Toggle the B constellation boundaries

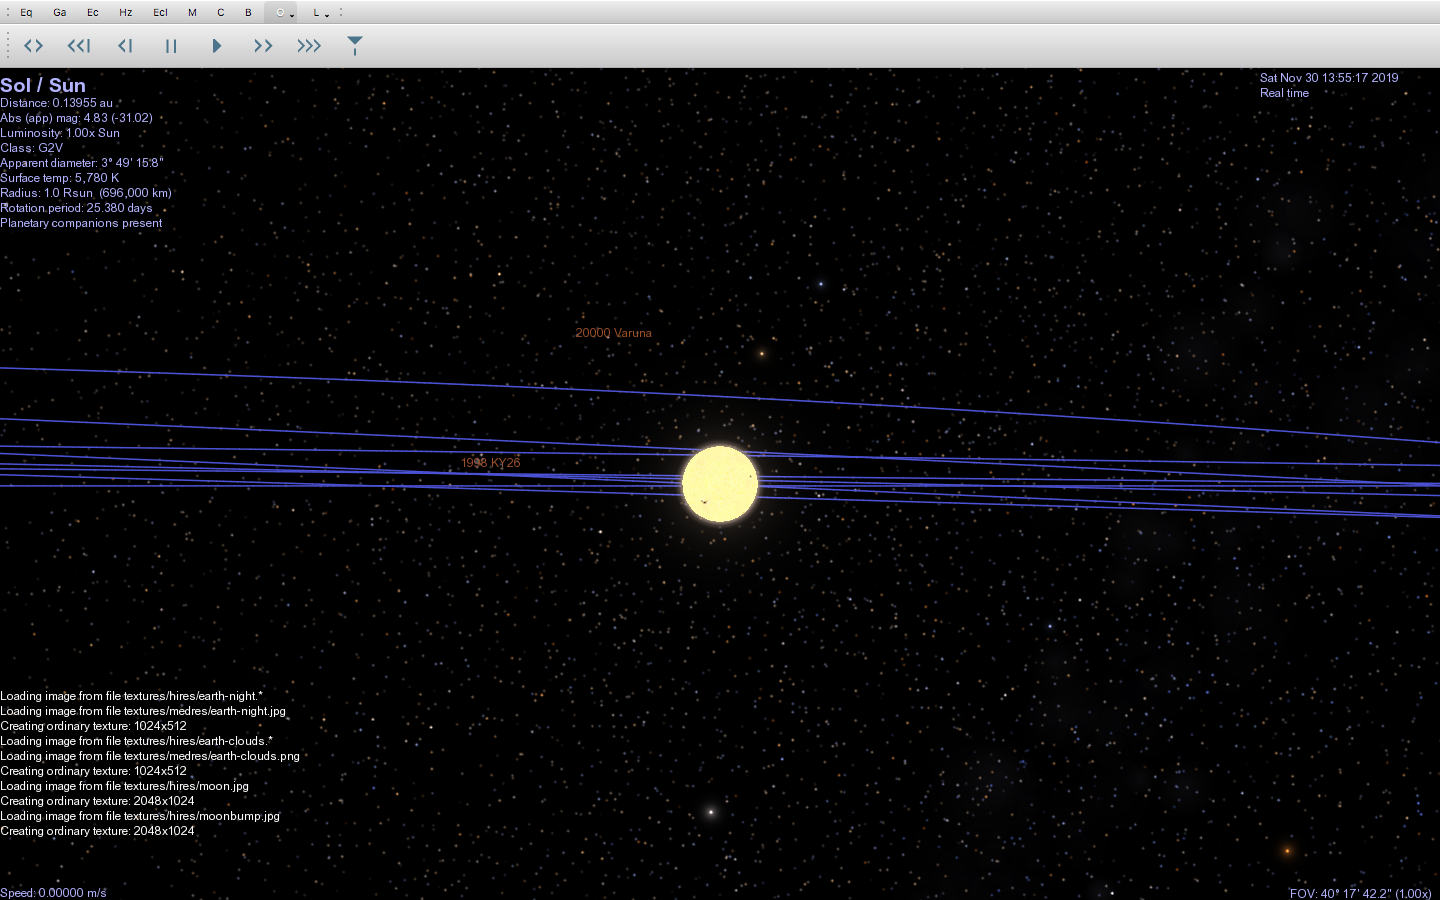(x=248, y=12)
